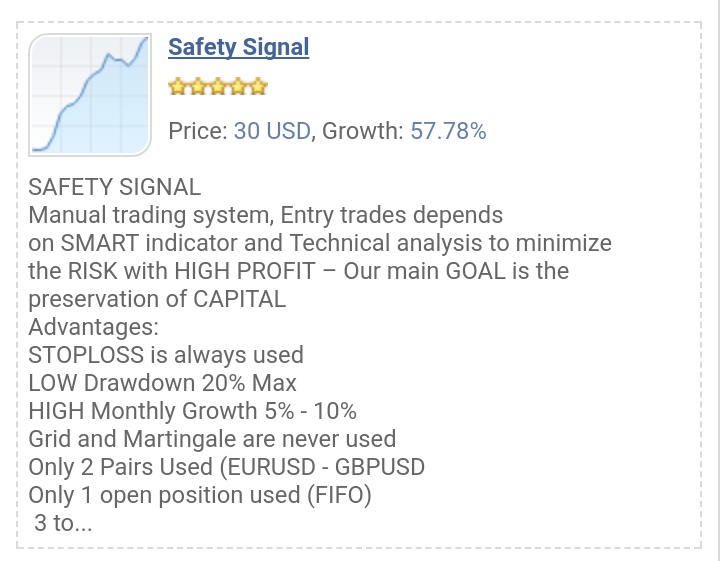The height and width of the screenshot is (561, 720).
Task: Click the "Price:" label text
Action: [x=198, y=131]
